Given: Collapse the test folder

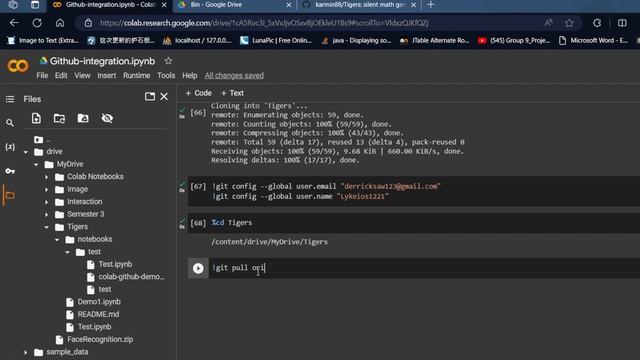Looking at the screenshot, I should pyautogui.click(x=67, y=252).
